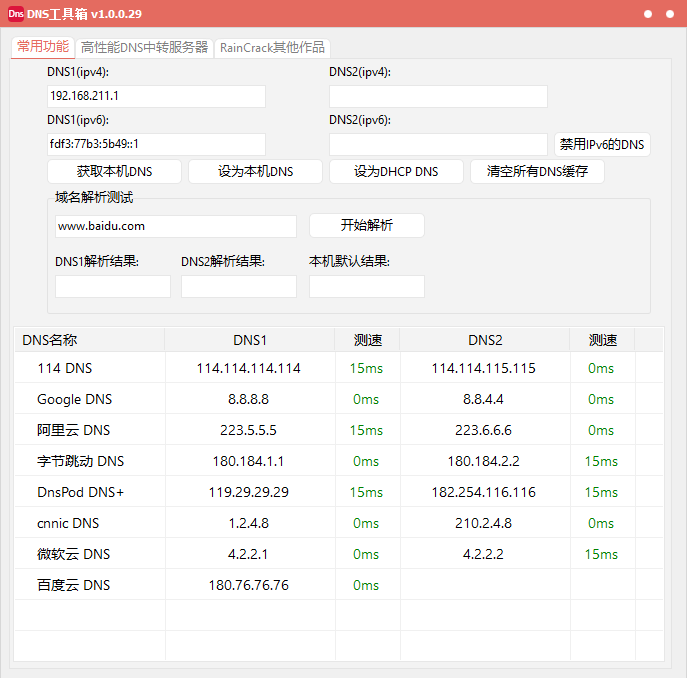
Task: Click the 0ms speed for 180.76.76.76
Action: pos(366,585)
